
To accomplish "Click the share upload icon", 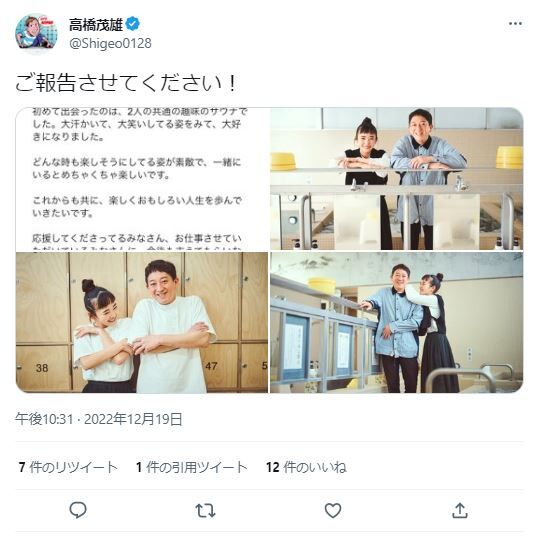I will point(460,510).
